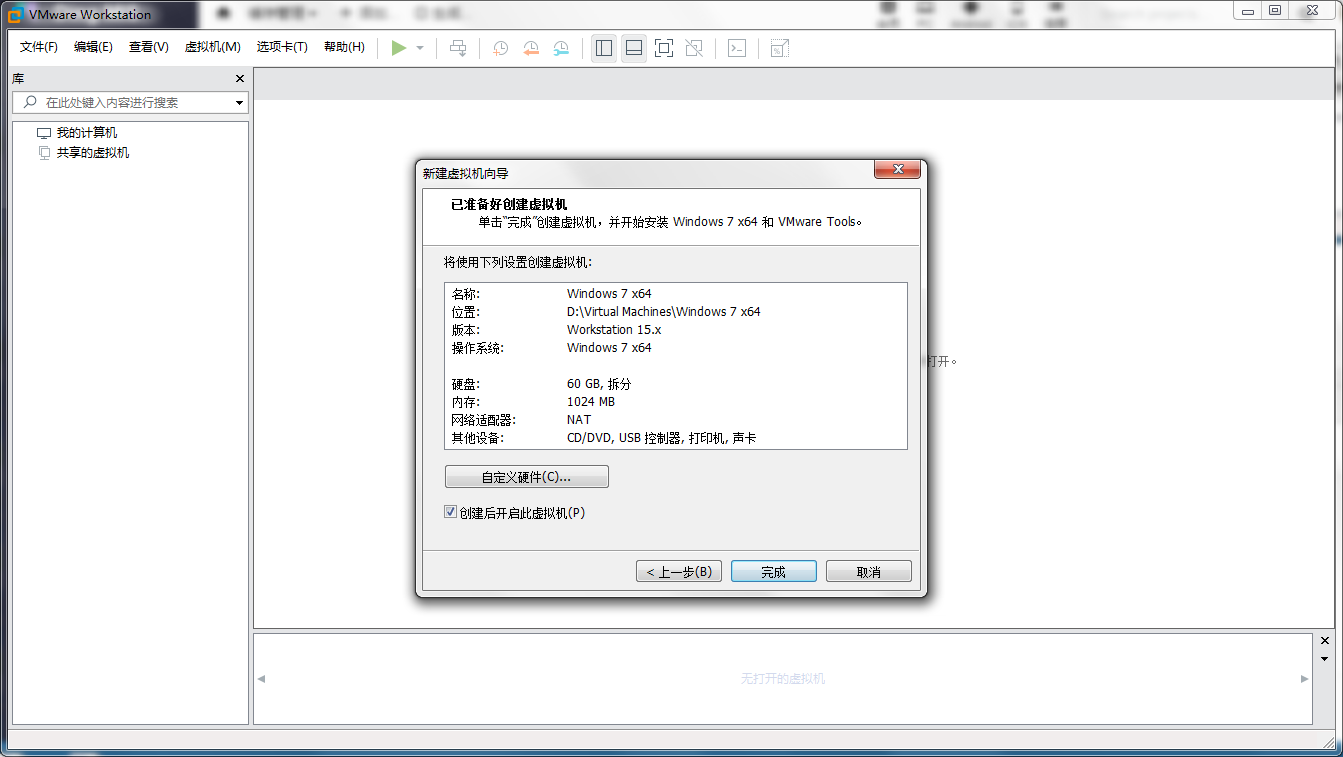Open the power options dropdown arrow beside play
The width and height of the screenshot is (1343, 757).
pos(420,48)
